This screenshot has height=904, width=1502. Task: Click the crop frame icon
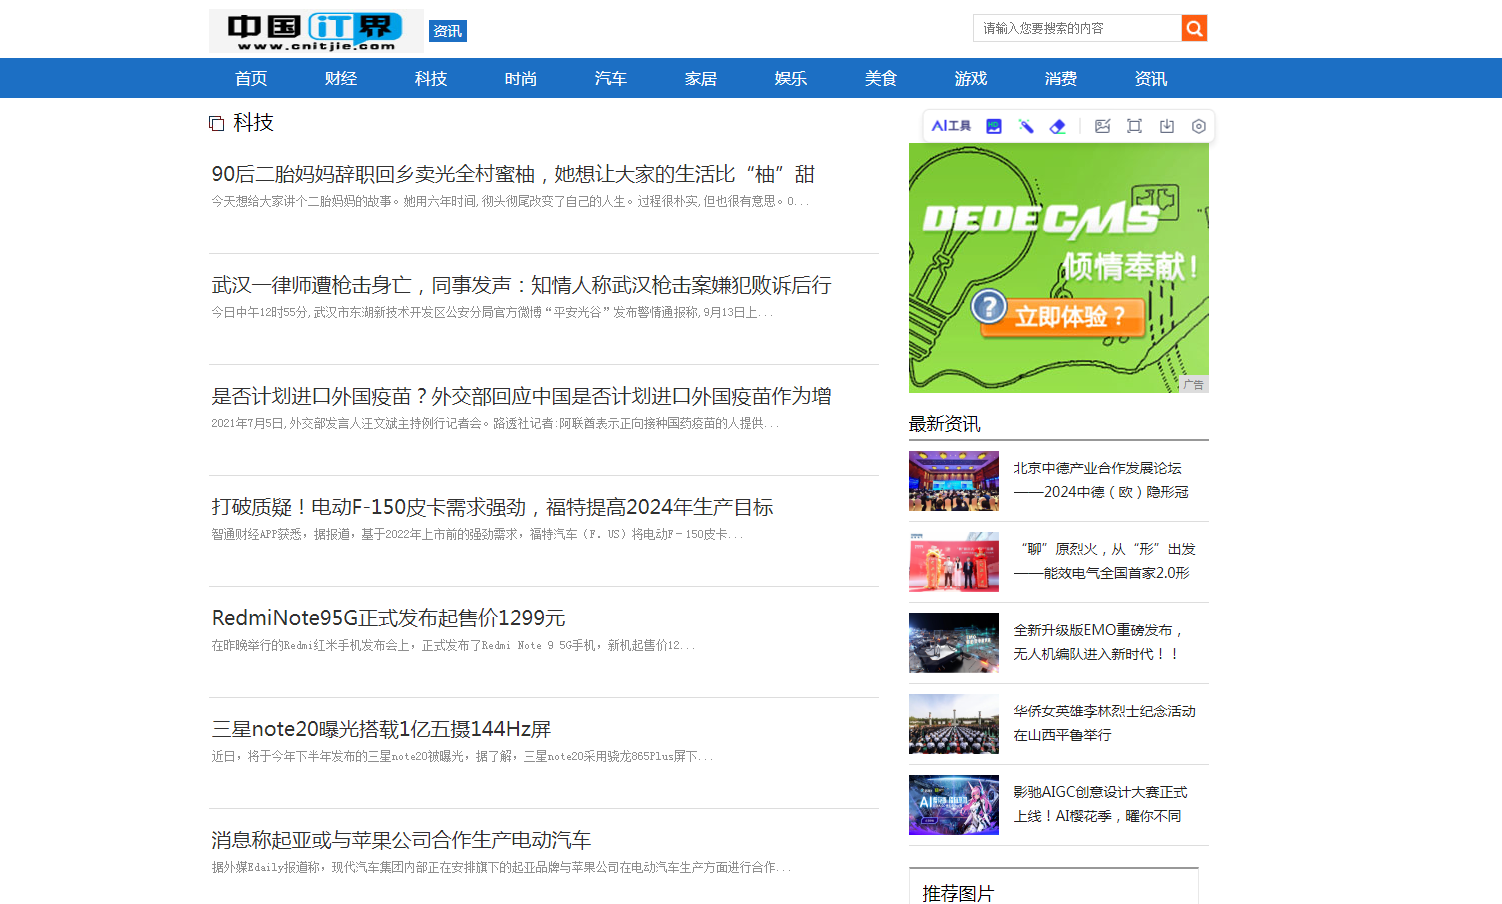coord(1135,126)
